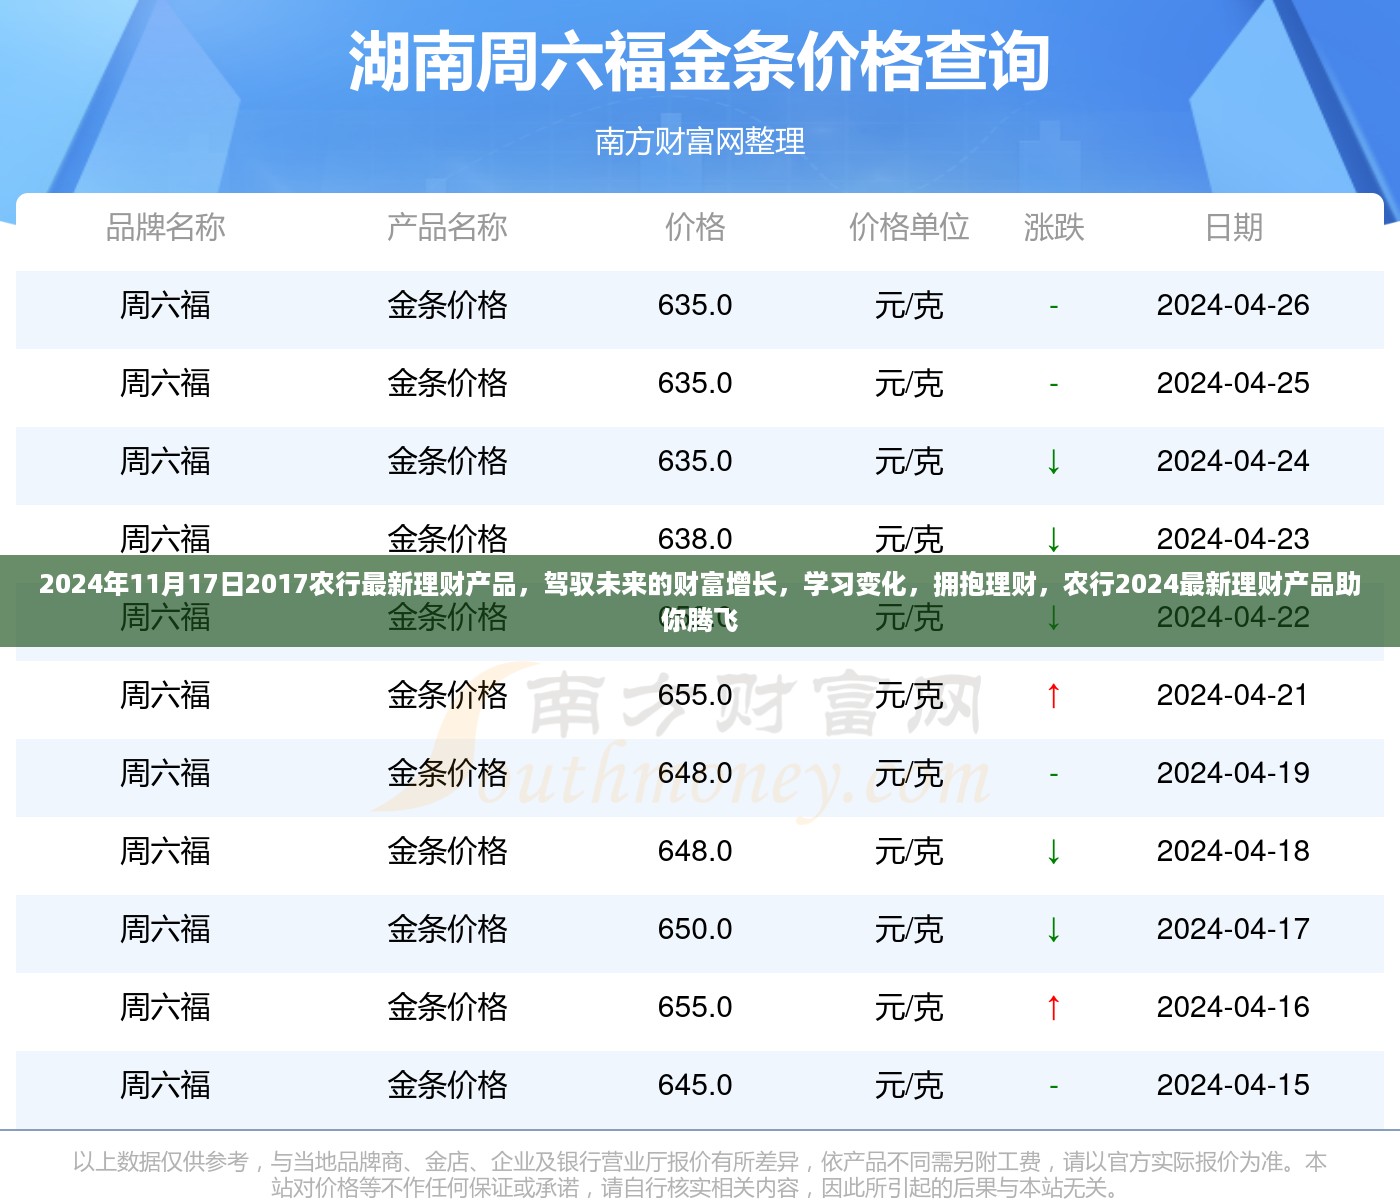Click the red up arrow for 2024-04-16
This screenshot has width=1400, height=1203.
pos(1053,1007)
